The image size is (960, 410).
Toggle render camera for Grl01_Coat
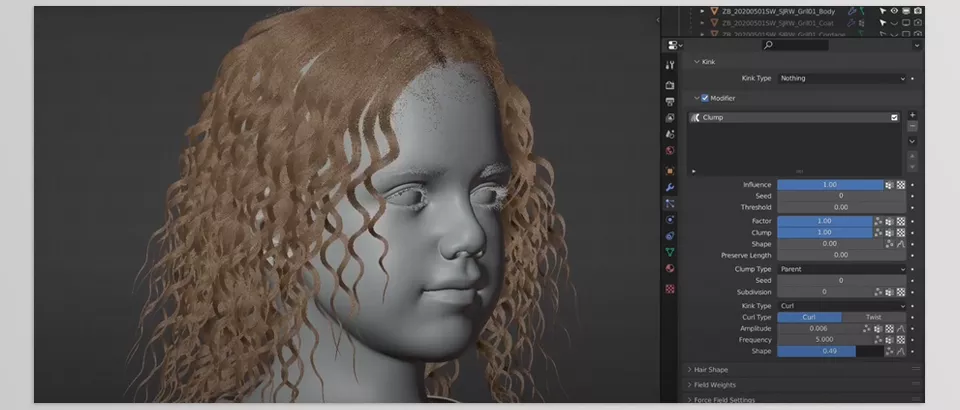coord(918,23)
